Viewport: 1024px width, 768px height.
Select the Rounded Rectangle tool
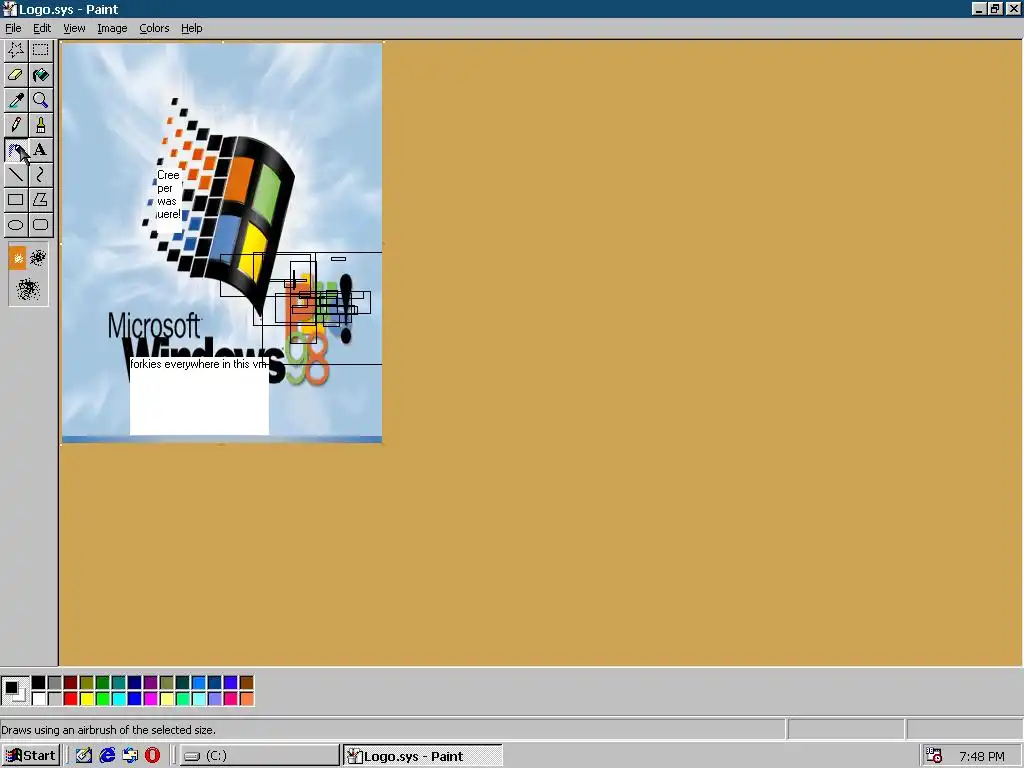point(40,225)
